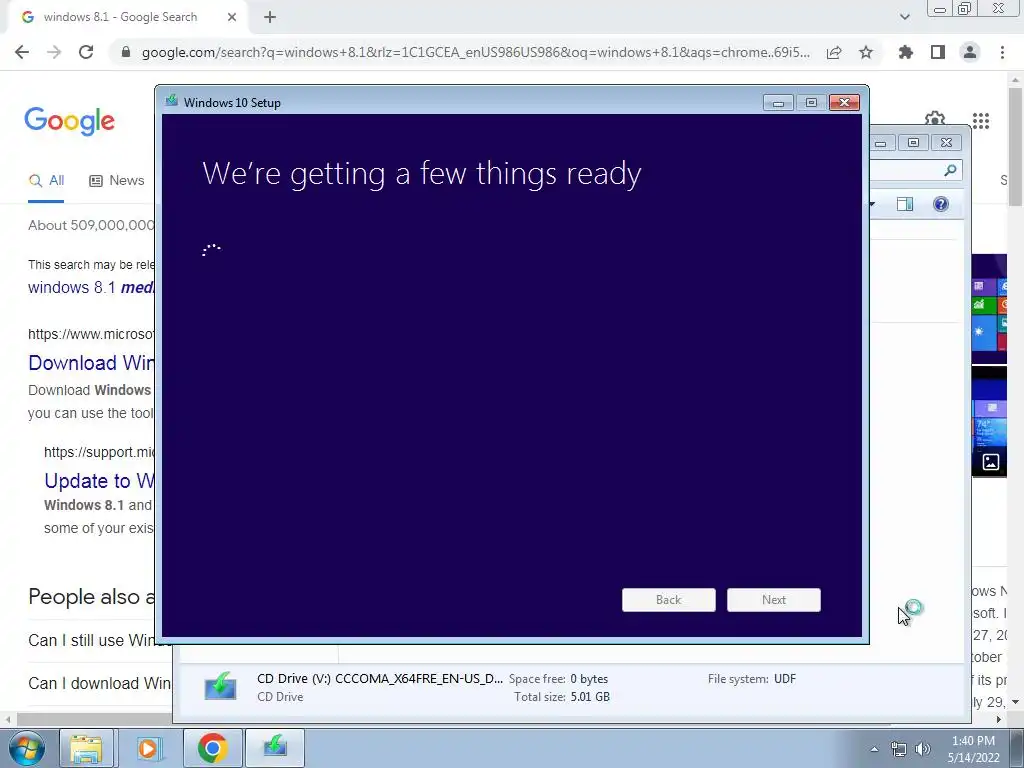This screenshot has width=1024, height=768.
Task: Click the Windows 10 Setup title bar icon
Action: [x=172, y=101]
